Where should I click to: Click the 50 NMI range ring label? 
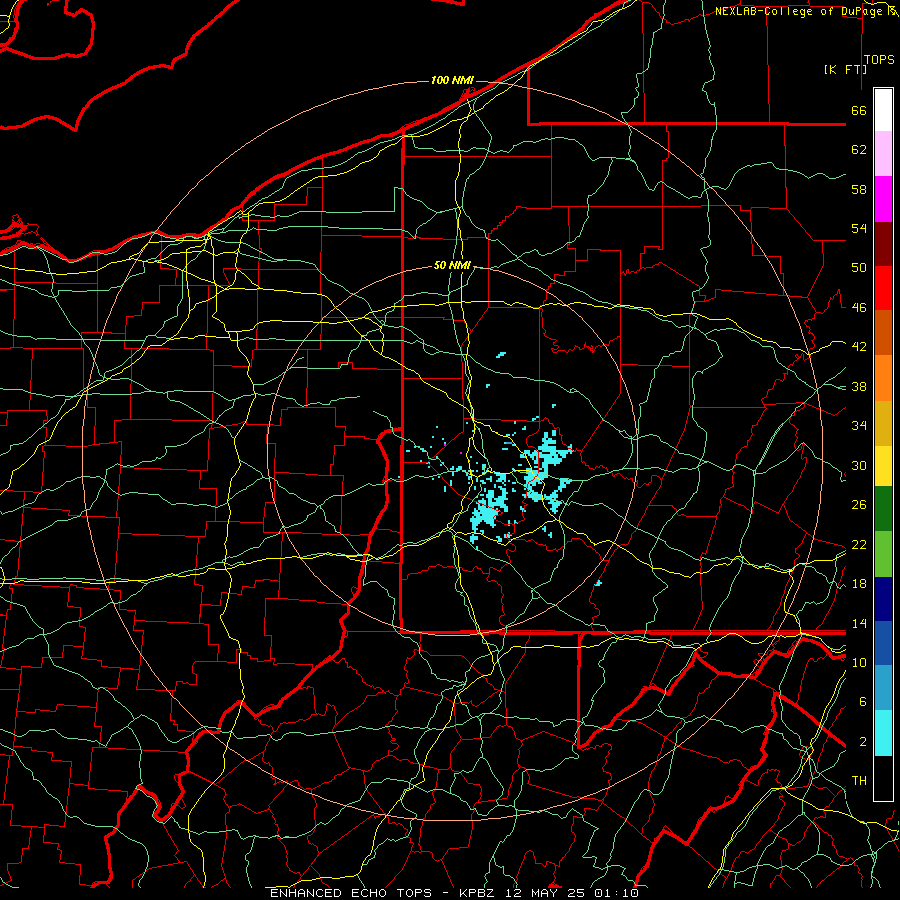coord(452,265)
